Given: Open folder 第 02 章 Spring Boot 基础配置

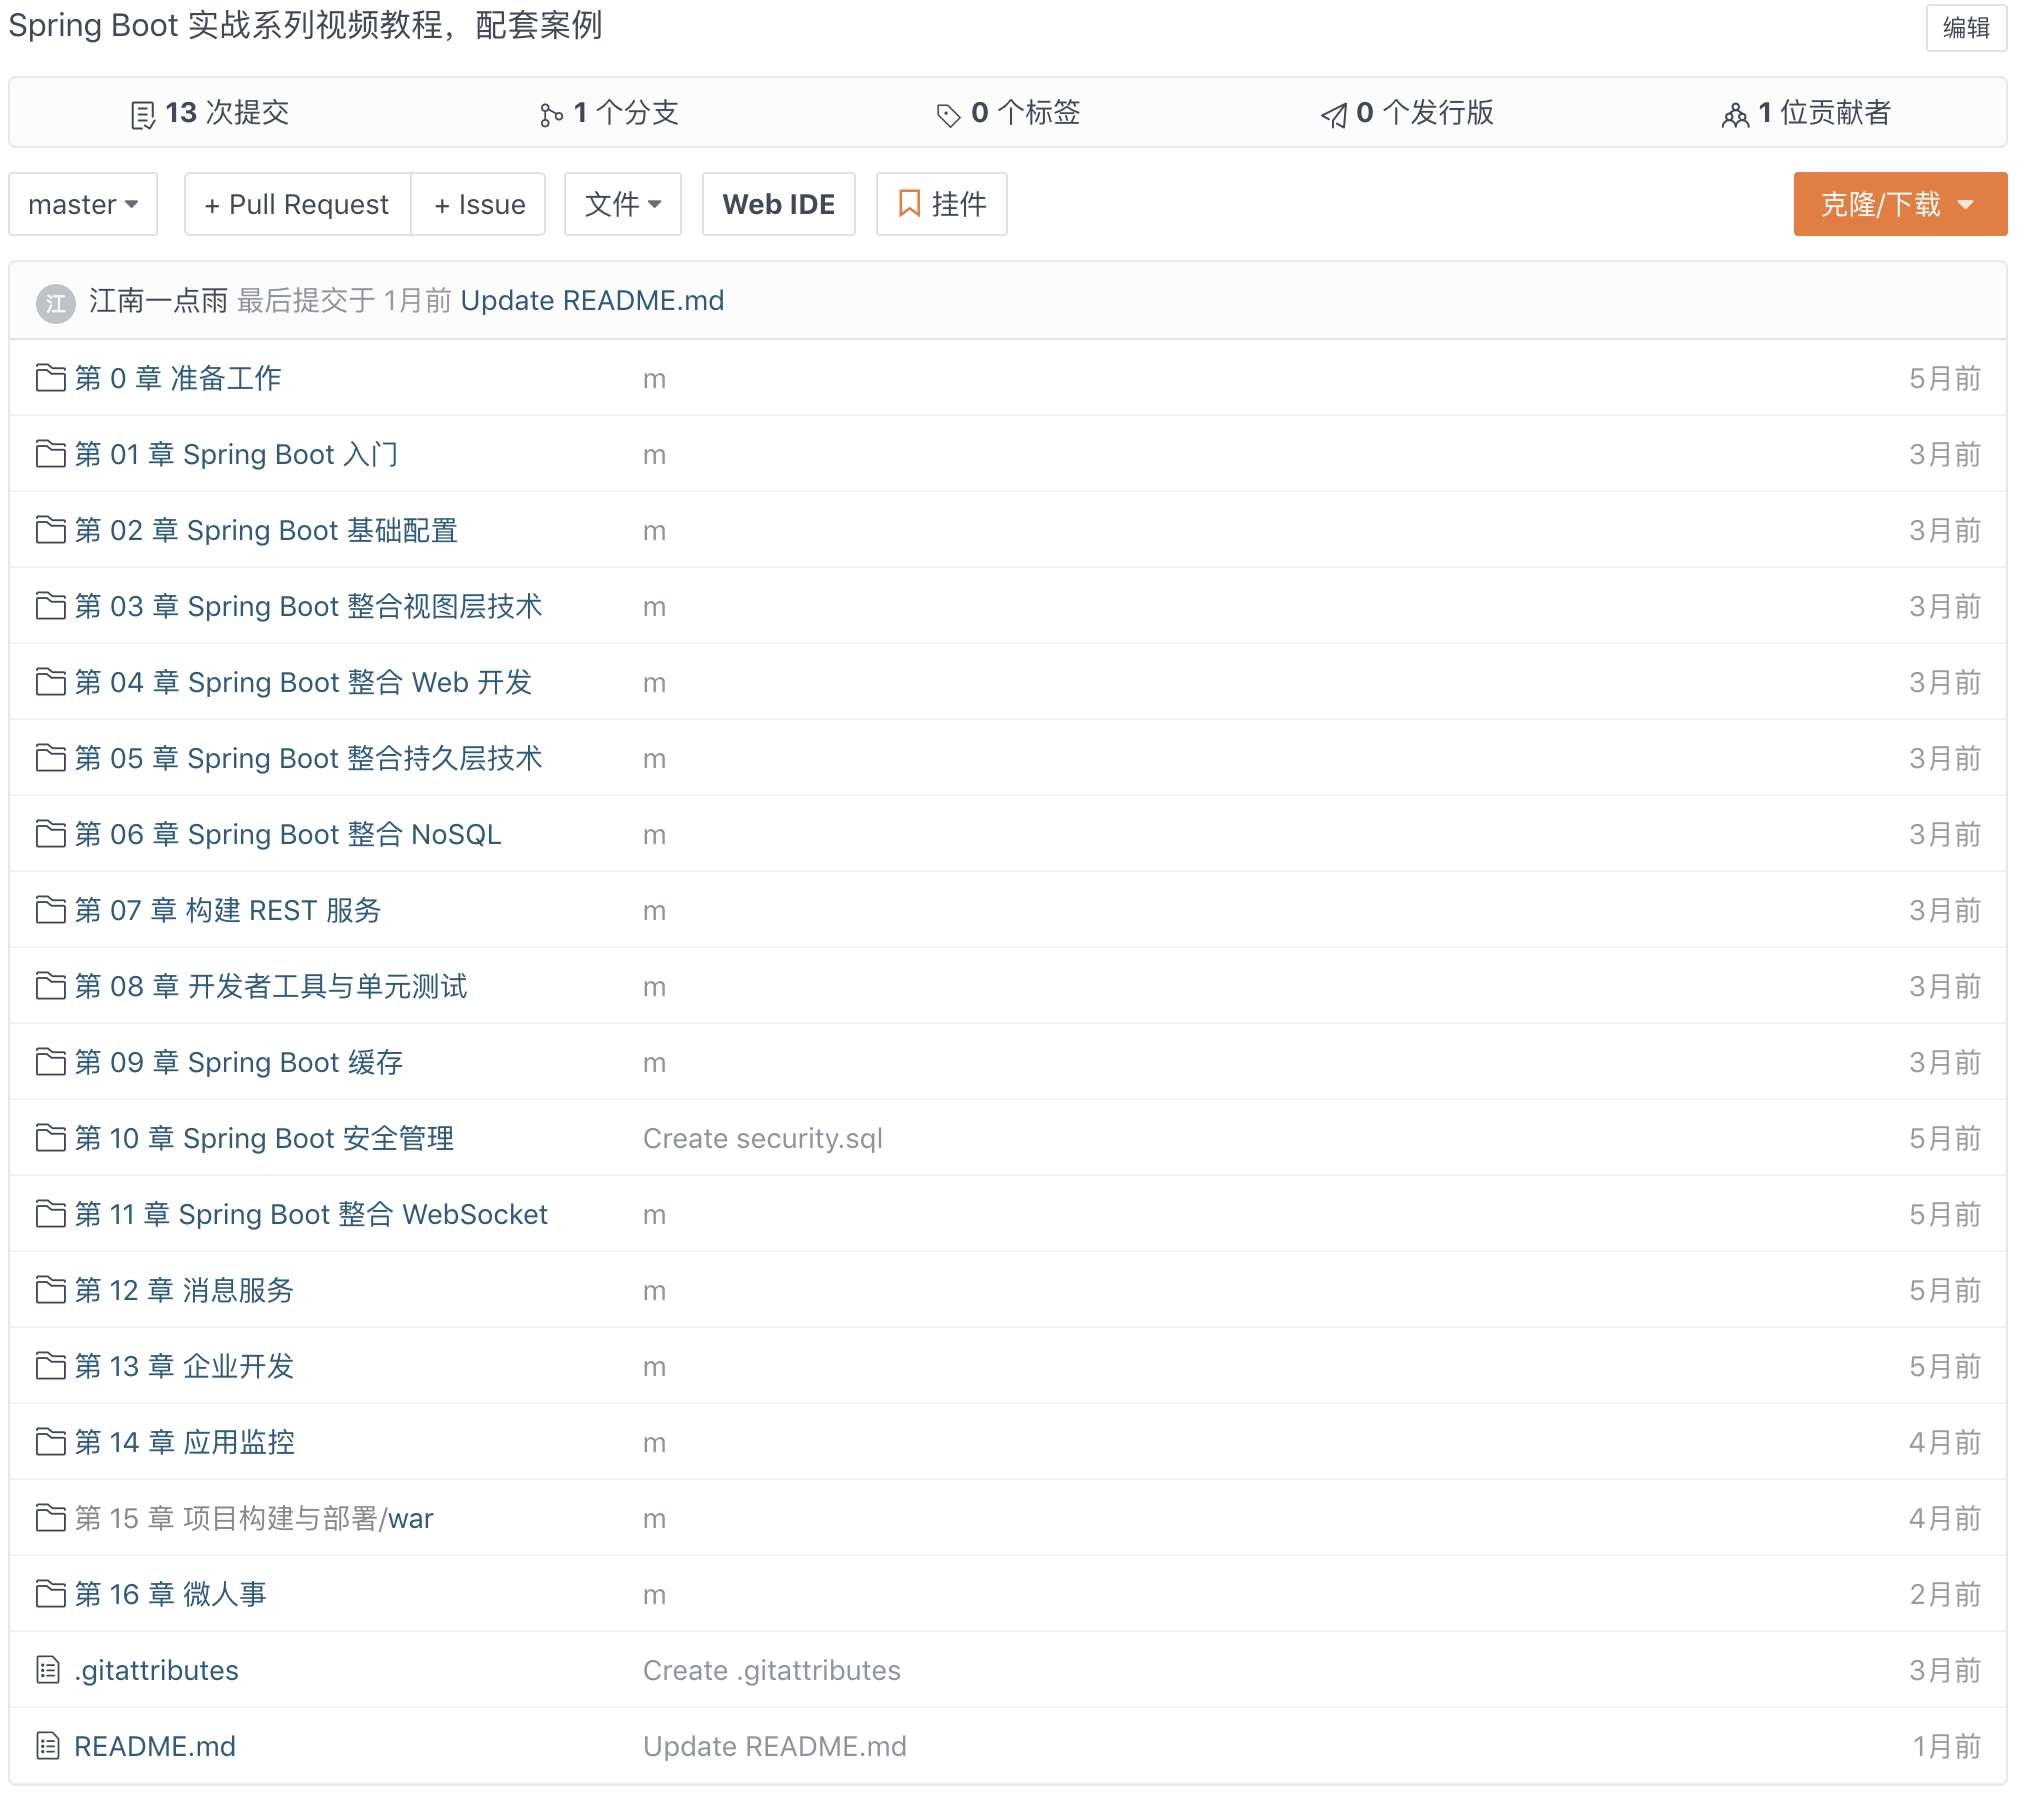Looking at the screenshot, I should [266, 530].
